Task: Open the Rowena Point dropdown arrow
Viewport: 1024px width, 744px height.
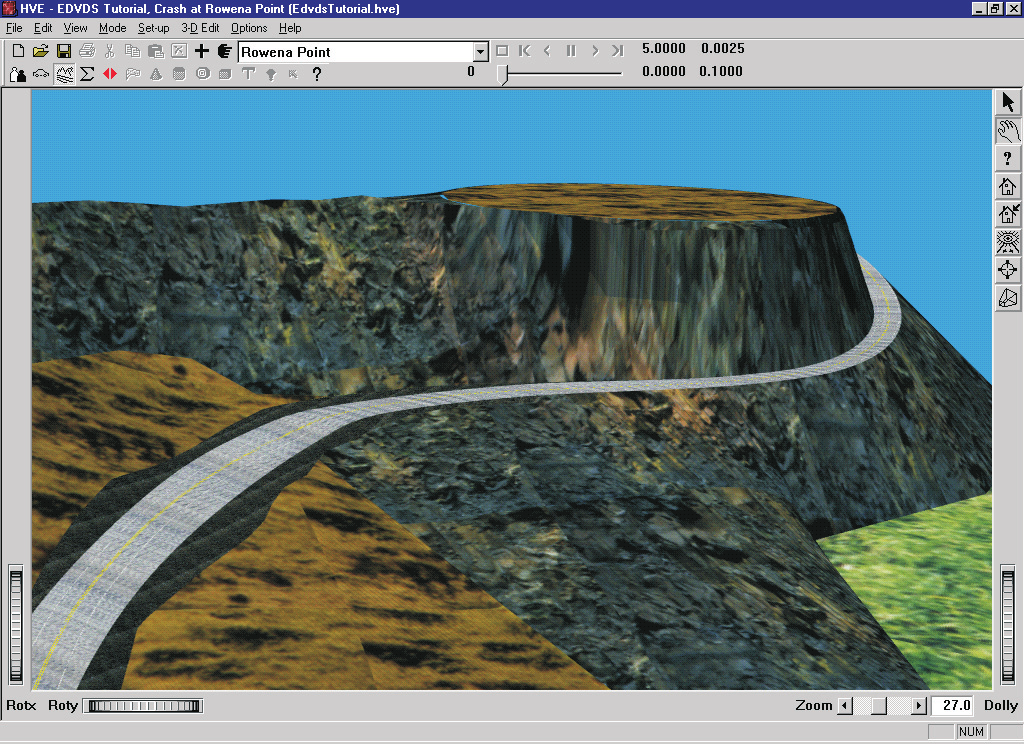Action: pyautogui.click(x=480, y=52)
